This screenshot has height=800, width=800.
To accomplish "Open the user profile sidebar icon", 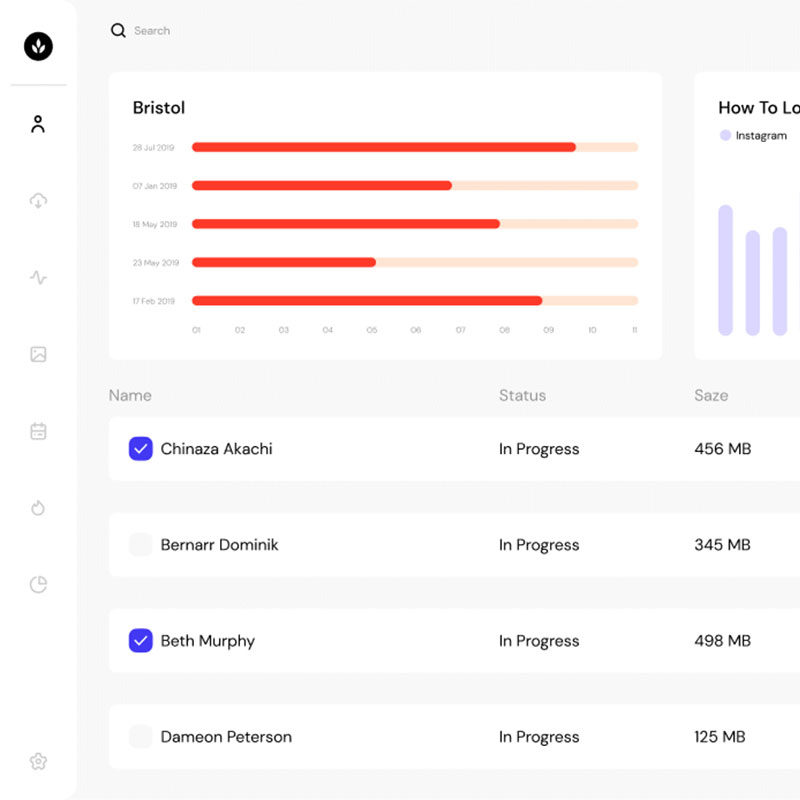I will coord(38,124).
